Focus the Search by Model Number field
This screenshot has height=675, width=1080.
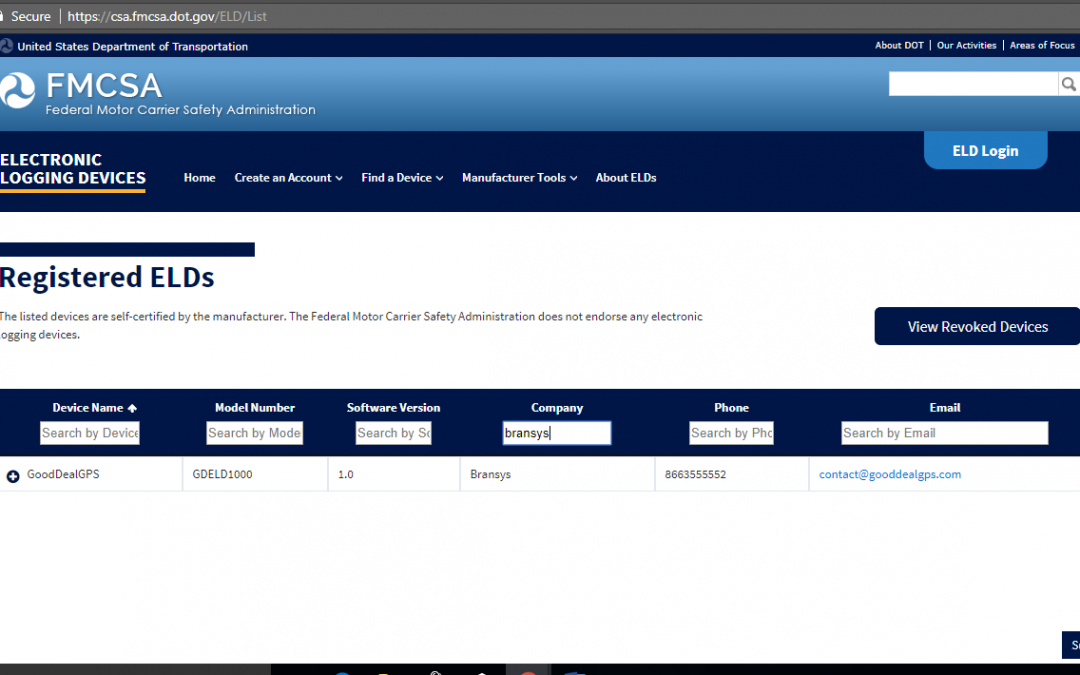coord(254,433)
